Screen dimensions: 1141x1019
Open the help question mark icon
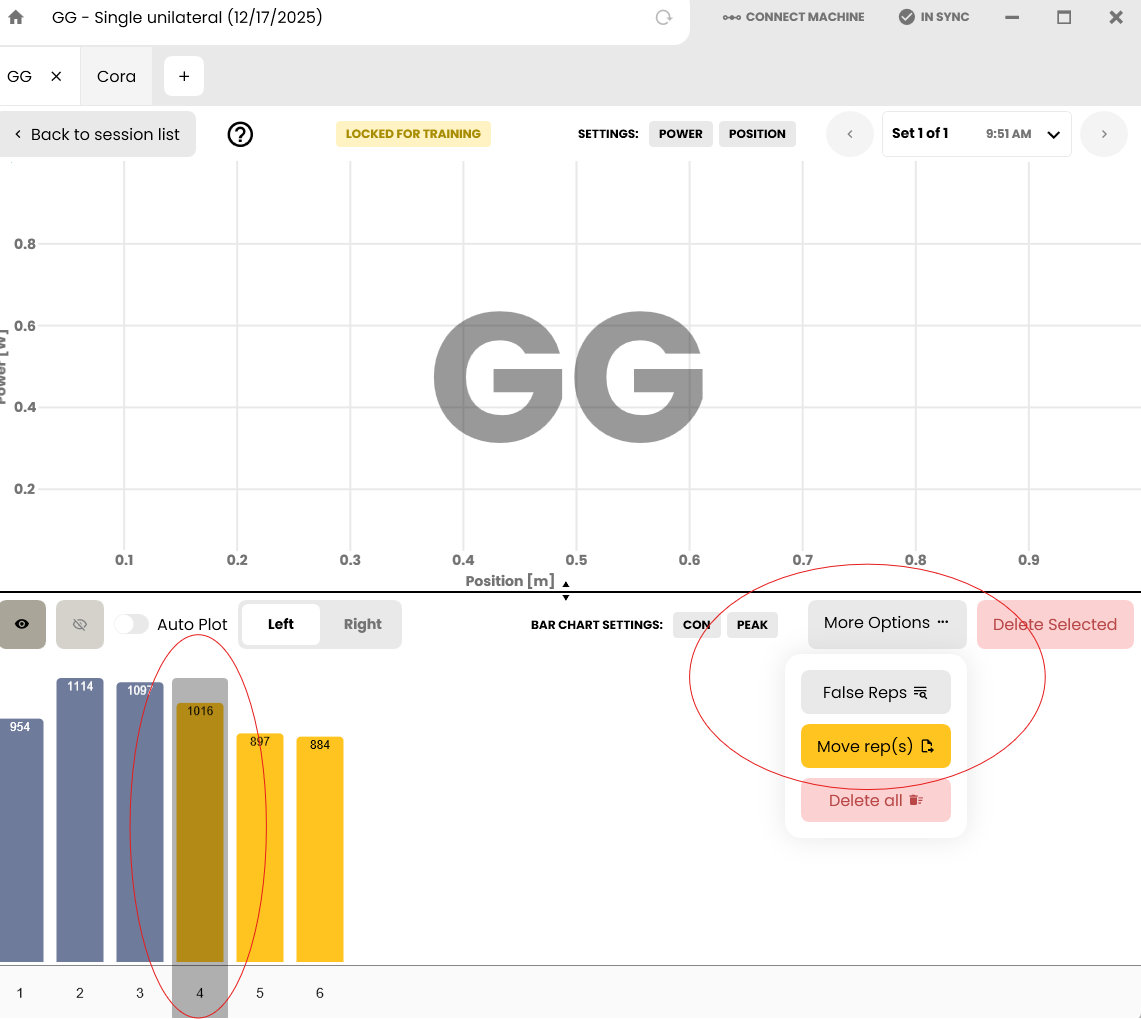click(x=240, y=134)
